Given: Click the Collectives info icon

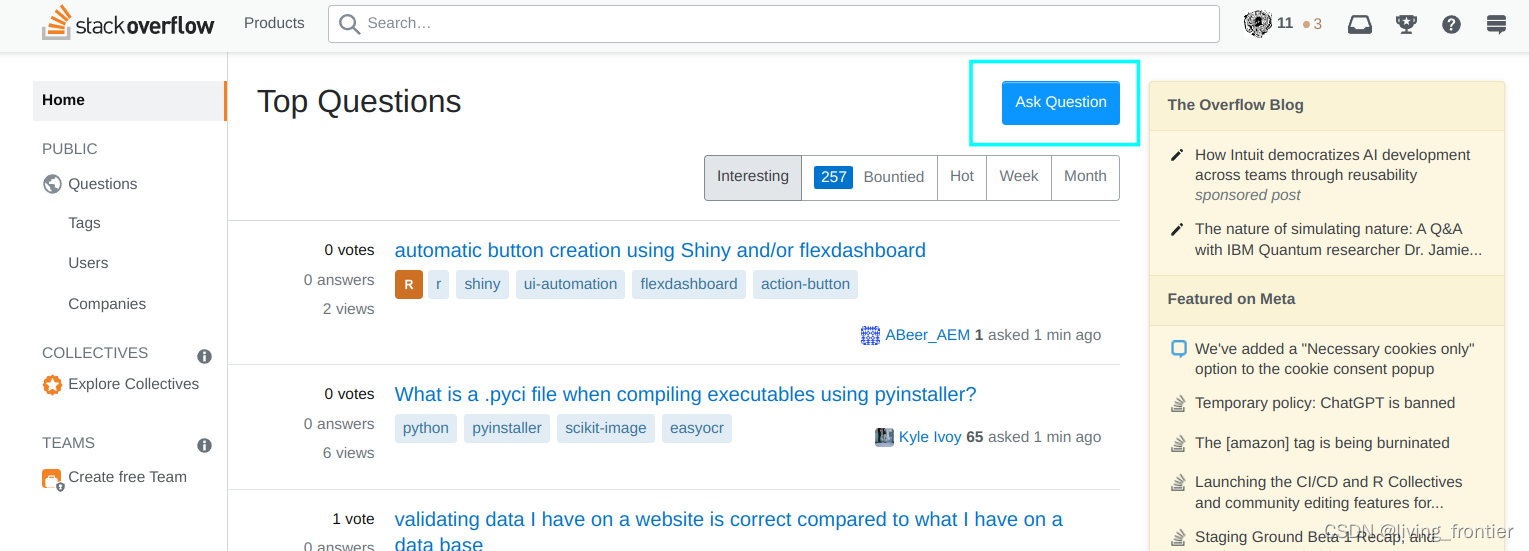Looking at the screenshot, I should click(x=204, y=356).
